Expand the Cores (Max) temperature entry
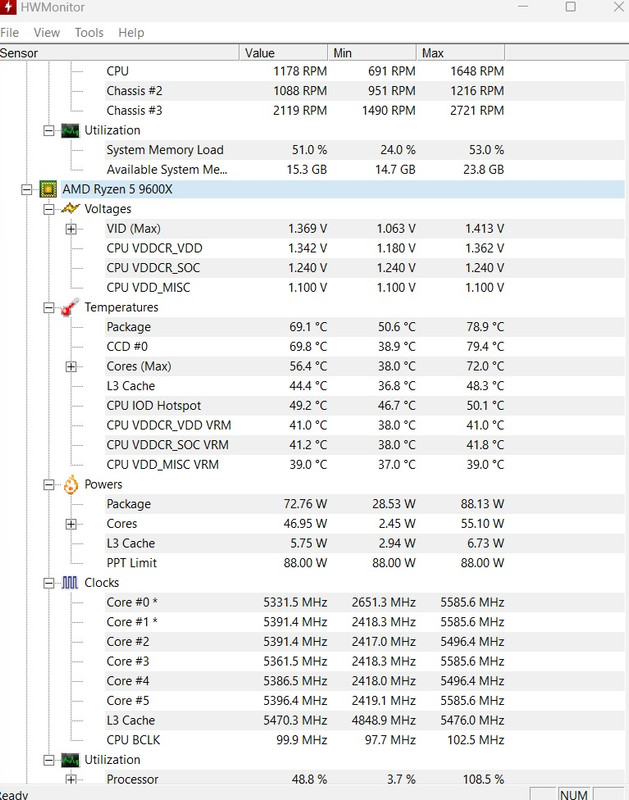The width and height of the screenshot is (629, 800). pos(71,367)
